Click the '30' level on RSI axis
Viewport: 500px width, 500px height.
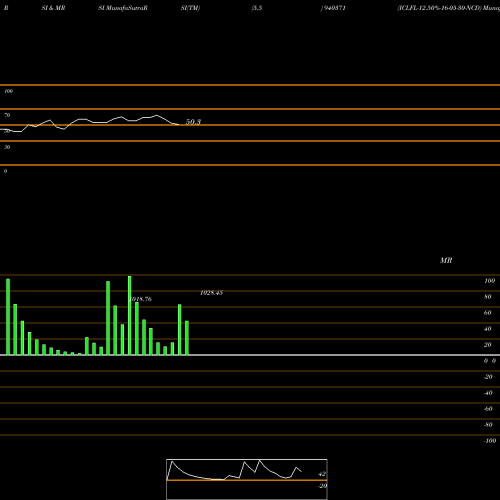click(7, 147)
